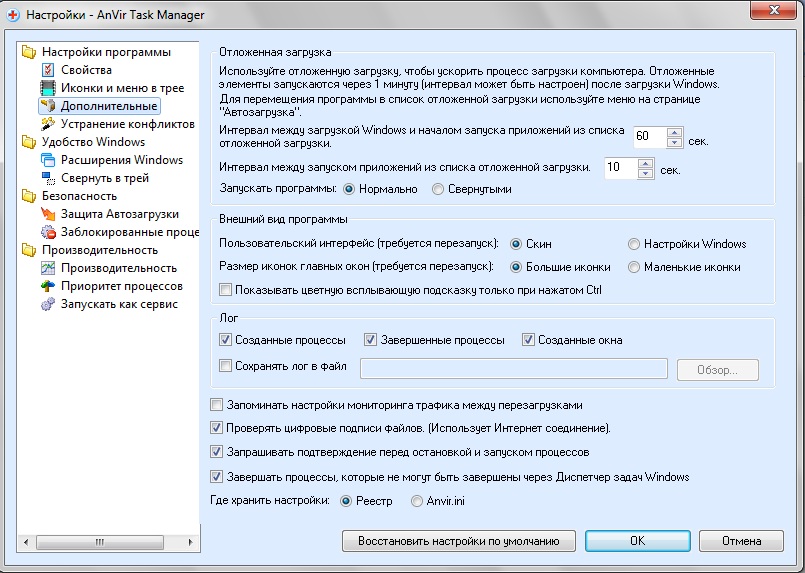The width and height of the screenshot is (805, 573).
Task: Click the Запускать как сервис gear icon
Action: [x=48, y=304]
